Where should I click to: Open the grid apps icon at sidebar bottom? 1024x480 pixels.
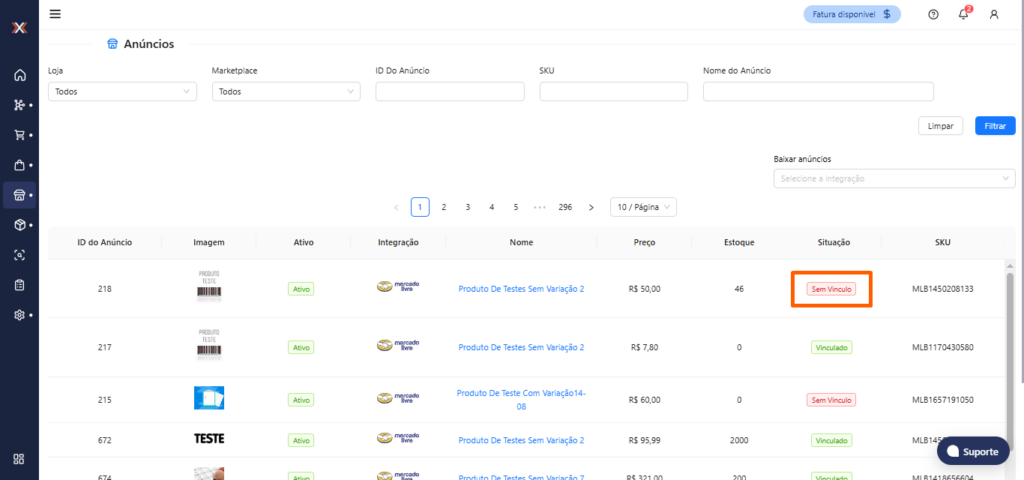[x=19, y=459]
